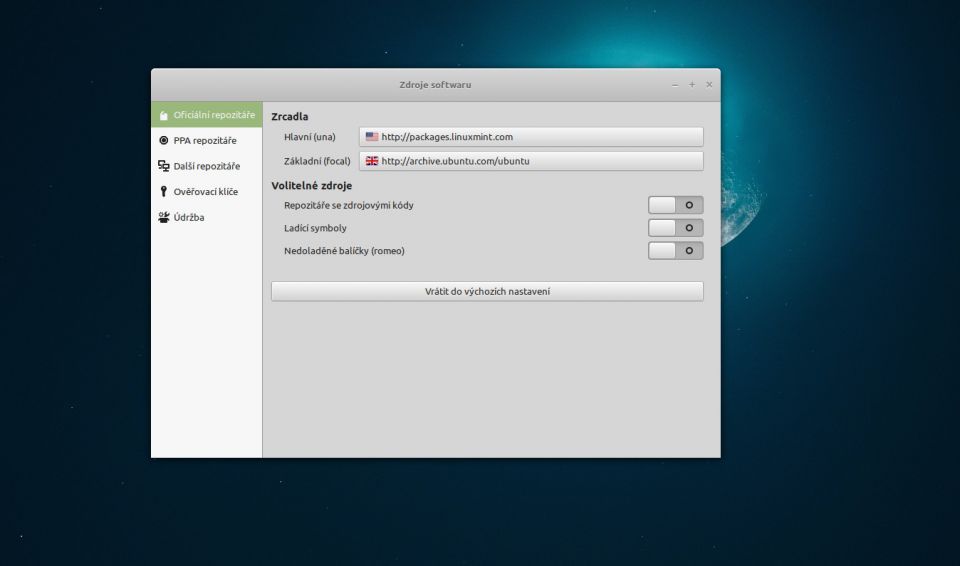
Task: Click the US flag in Hlavní mirror
Action: pos(372,137)
